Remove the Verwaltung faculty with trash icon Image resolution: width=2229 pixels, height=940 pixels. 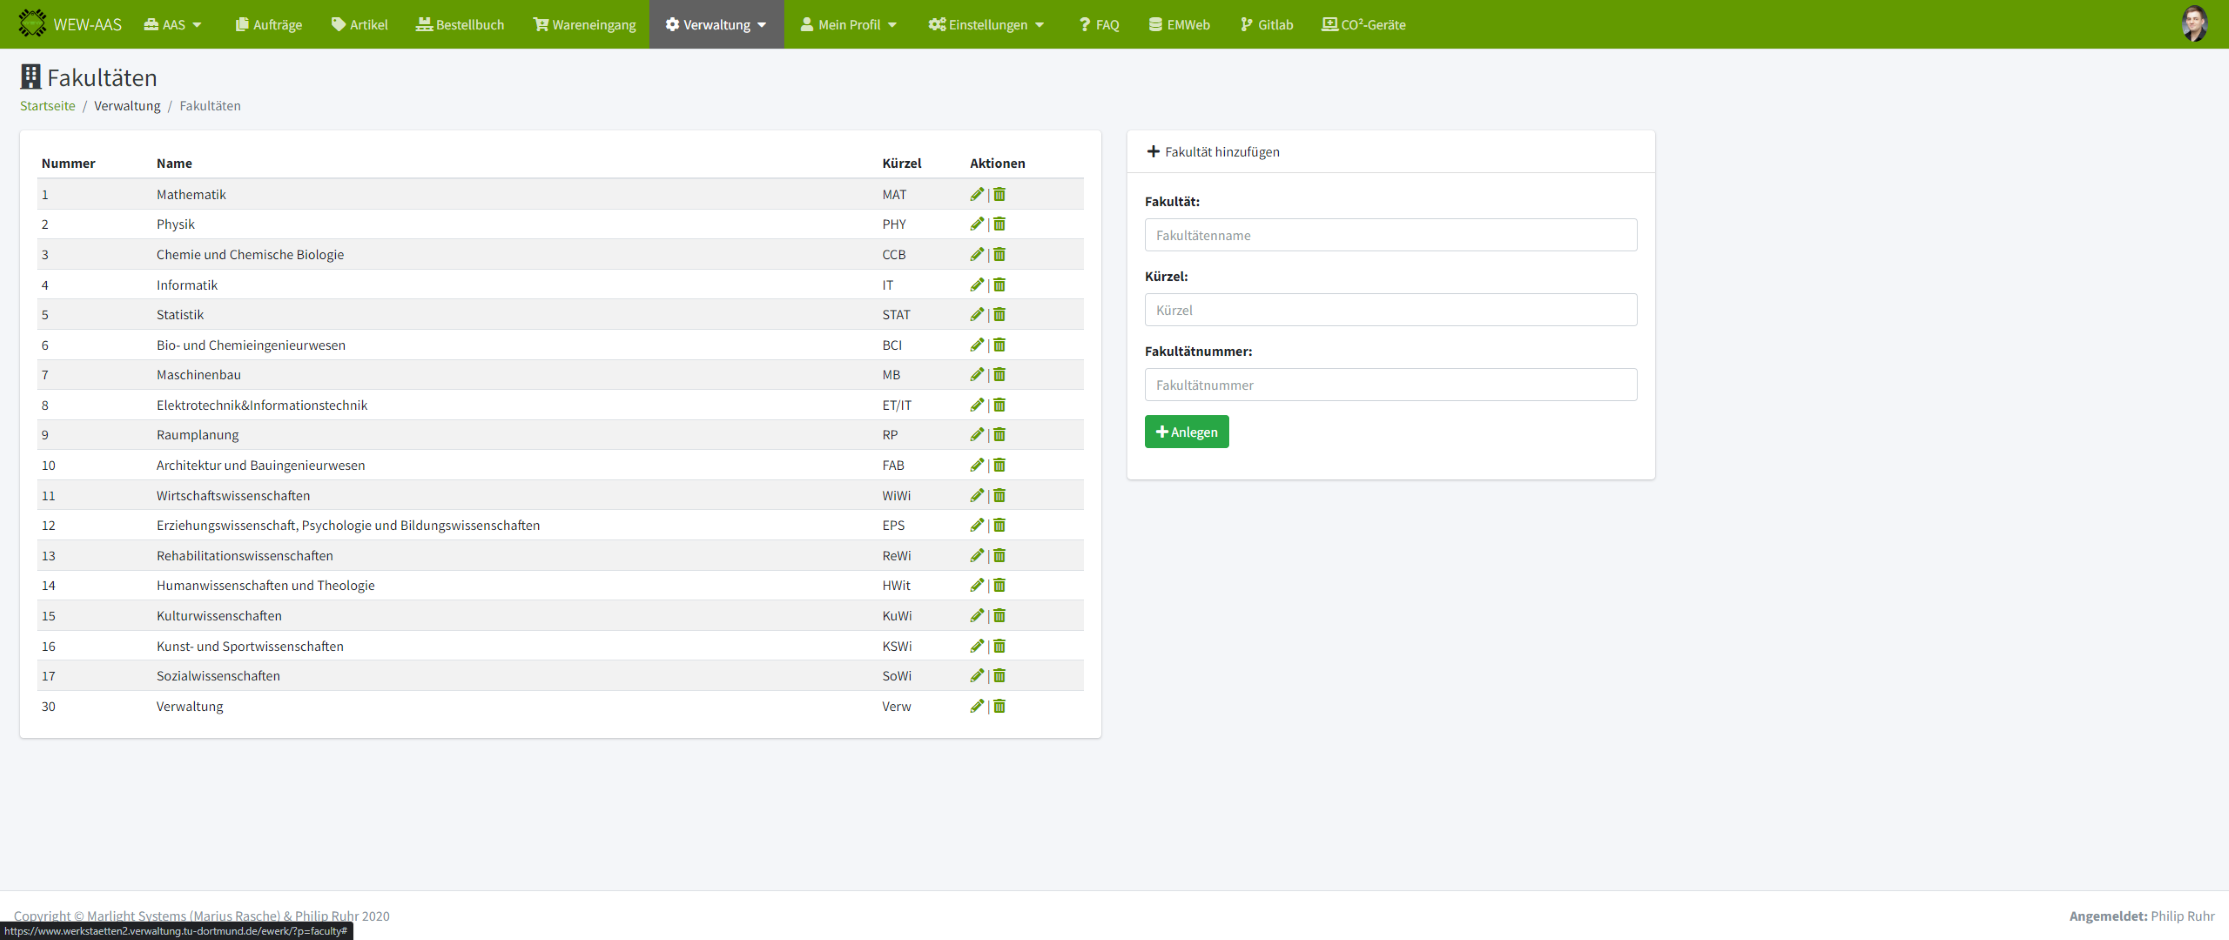click(999, 706)
